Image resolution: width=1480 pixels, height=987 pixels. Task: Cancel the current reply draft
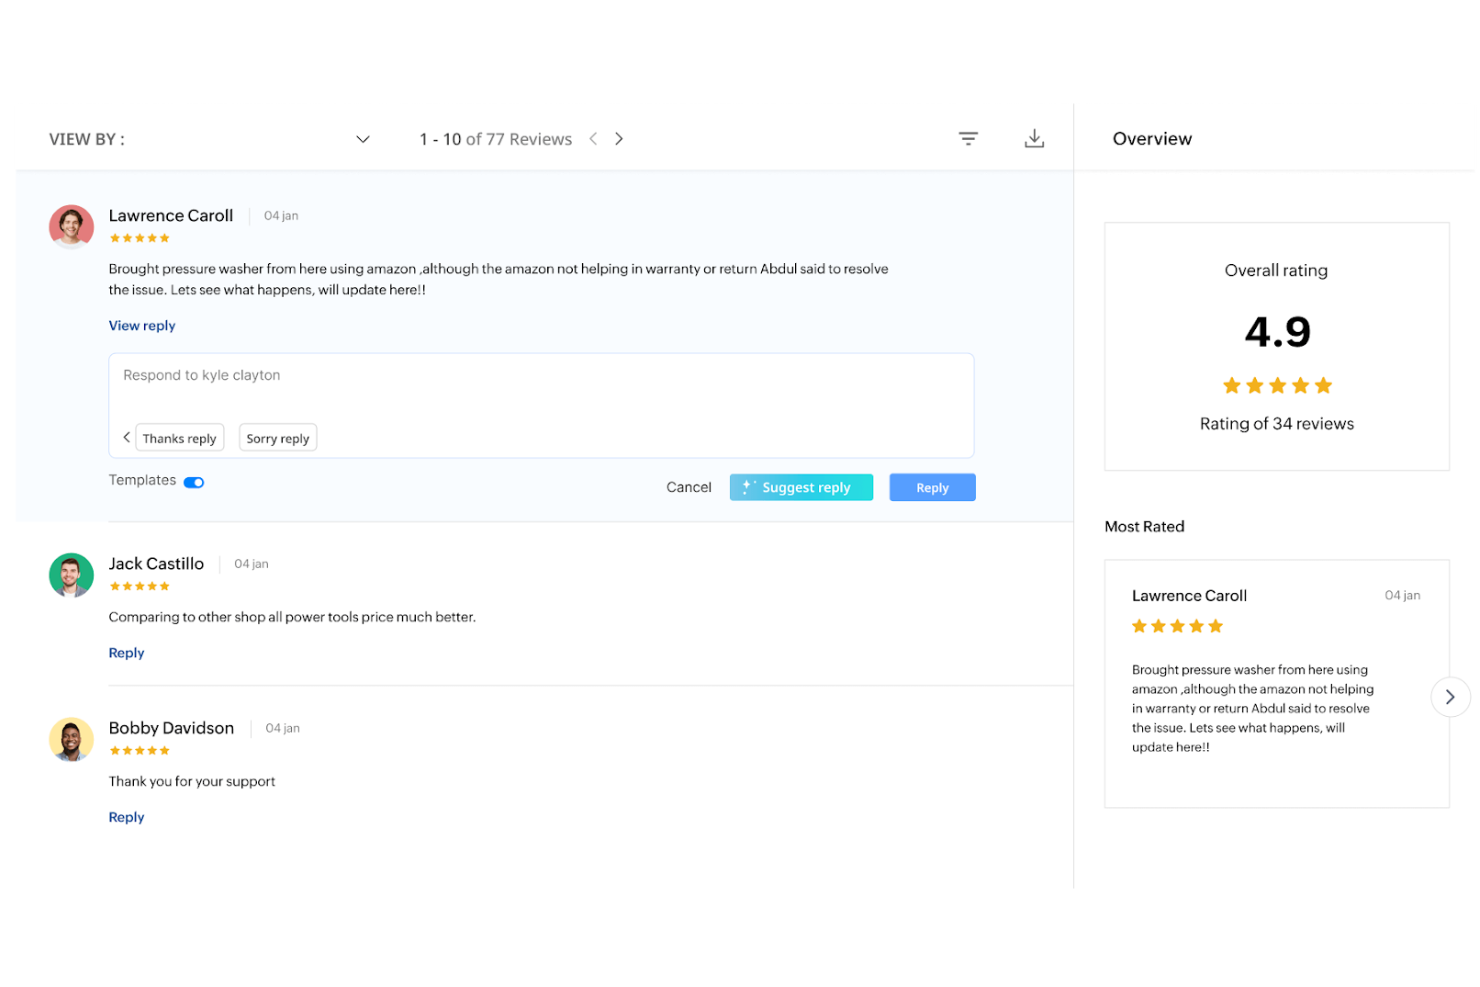688,487
